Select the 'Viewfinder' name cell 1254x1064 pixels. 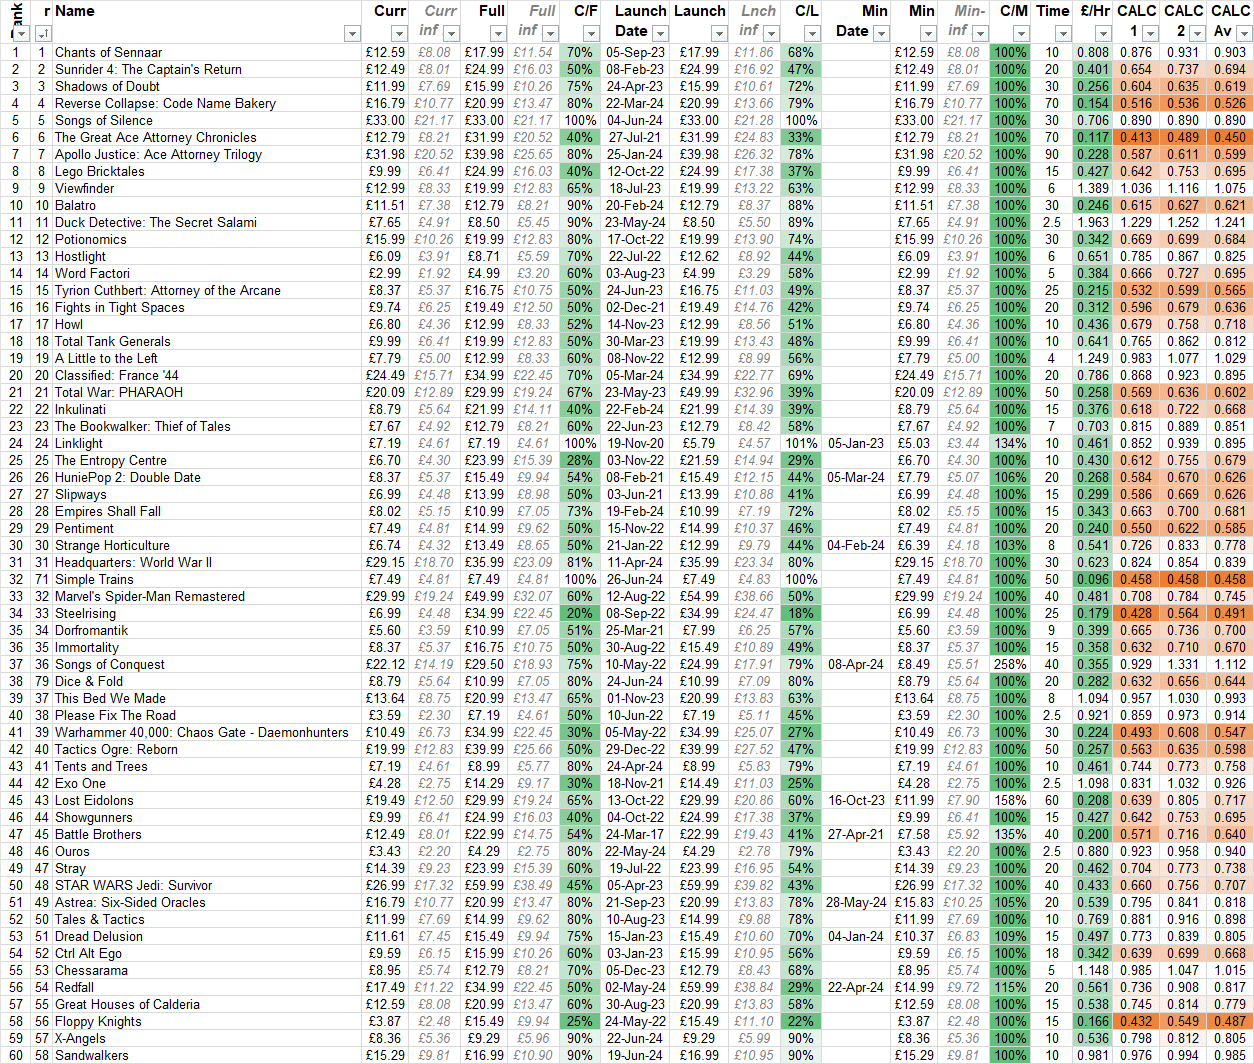pyautogui.click(x=207, y=188)
